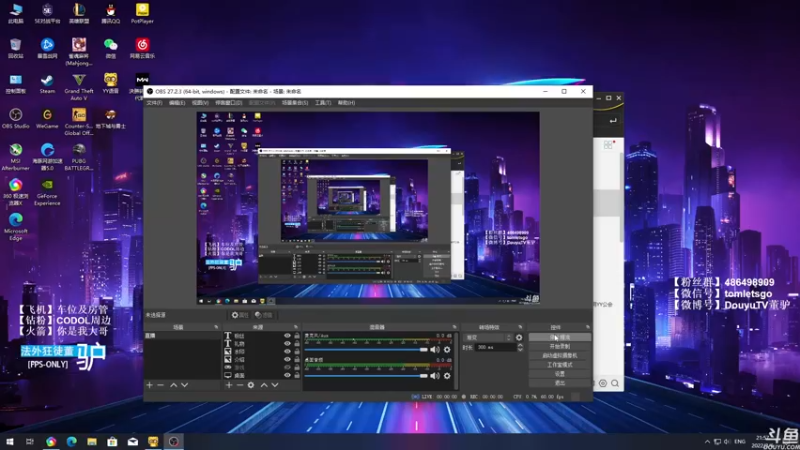The image size is (800, 450).
Task: Click the transition duration 300 ms field
Action: pos(495,347)
